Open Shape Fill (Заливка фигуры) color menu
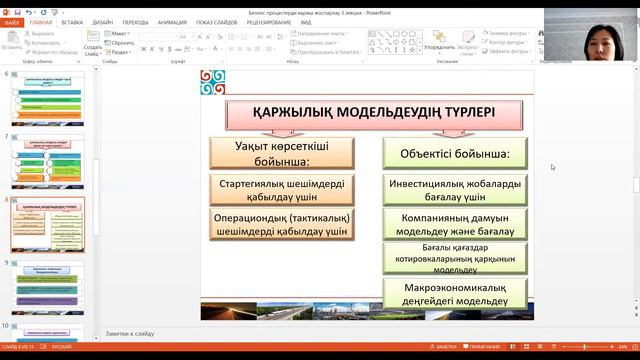 tap(506, 33)
